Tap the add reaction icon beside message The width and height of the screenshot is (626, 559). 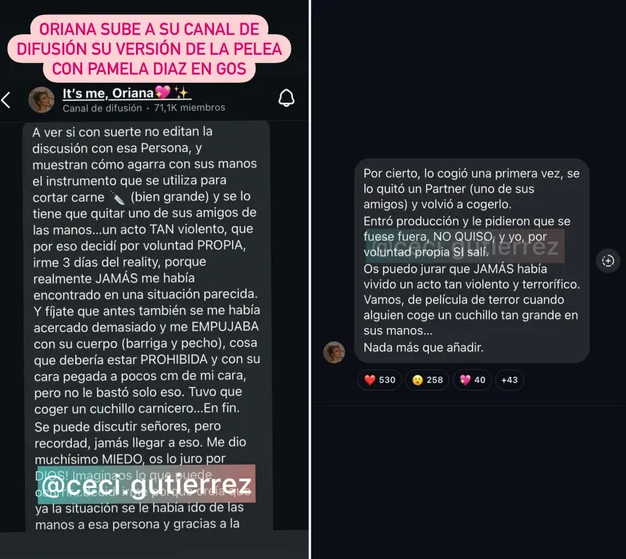(608, 261)
